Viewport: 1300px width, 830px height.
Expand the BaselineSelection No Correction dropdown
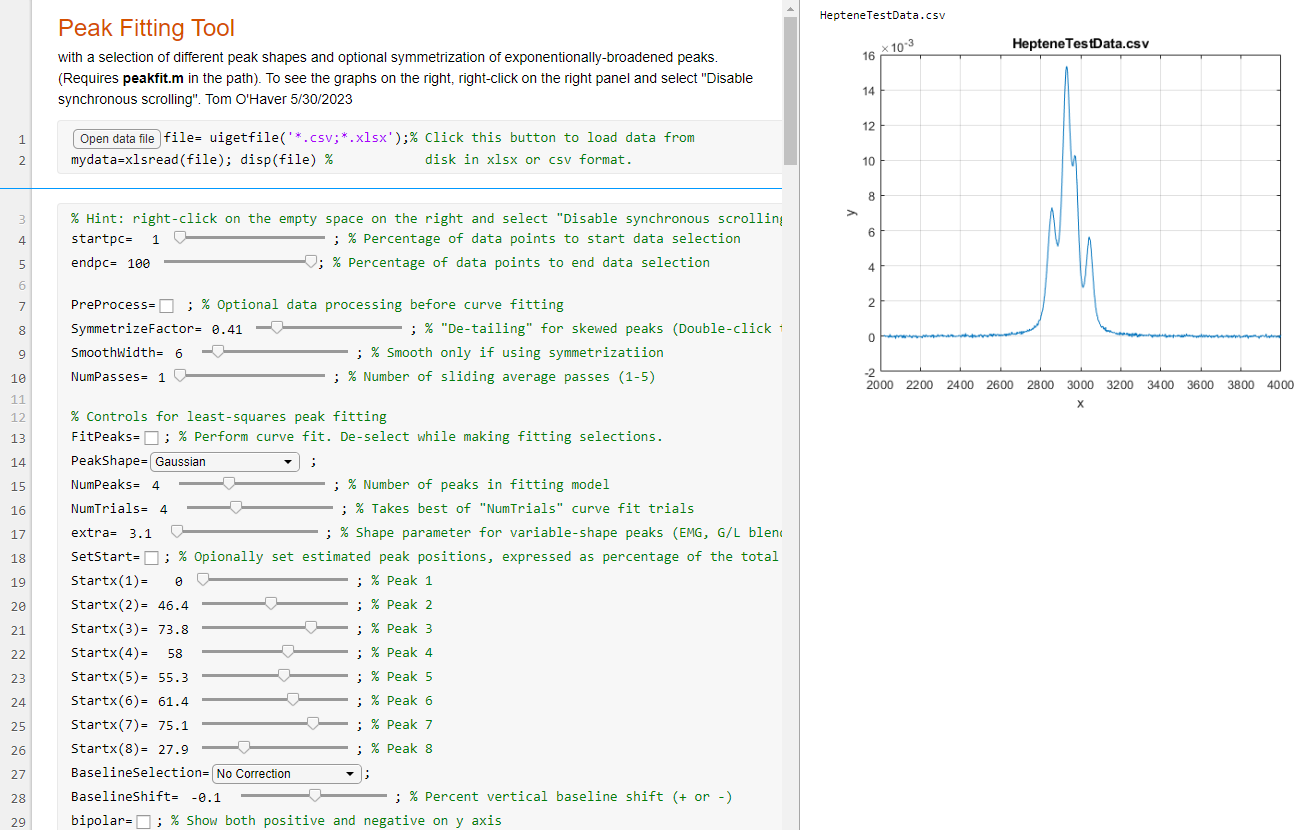(286, 774)
